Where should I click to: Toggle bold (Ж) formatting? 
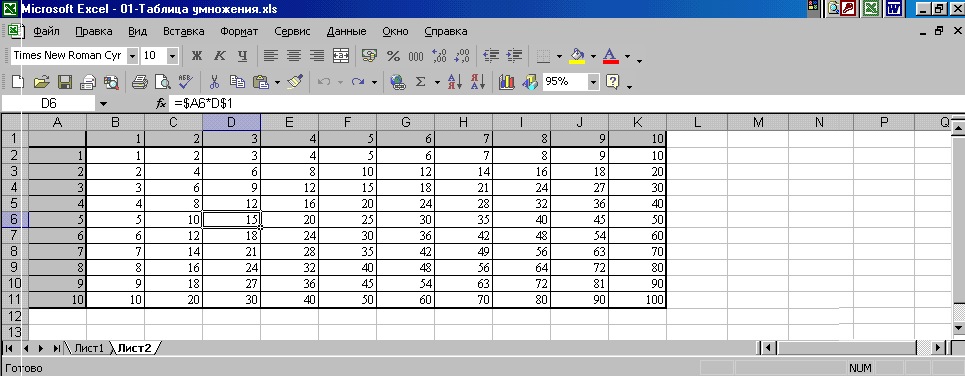click(197, 55)
